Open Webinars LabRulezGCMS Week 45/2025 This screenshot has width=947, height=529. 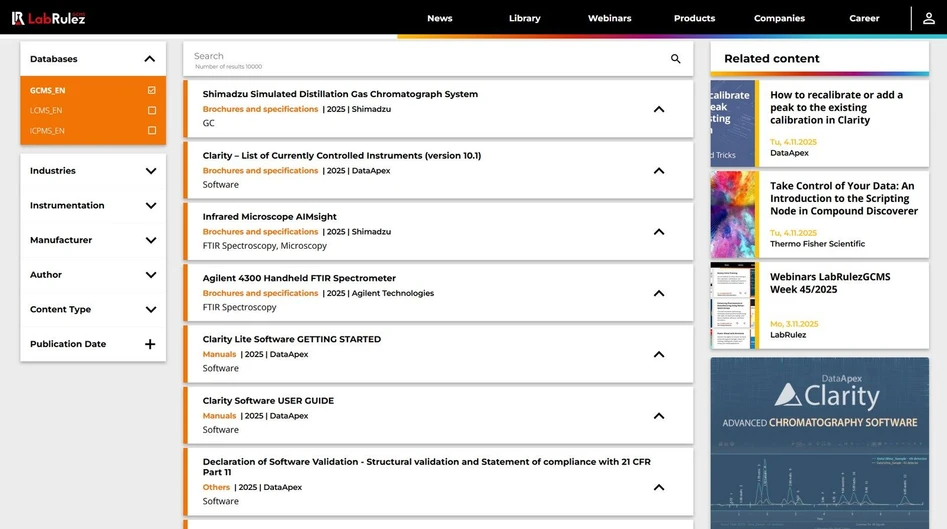click(x=830, y=283)
